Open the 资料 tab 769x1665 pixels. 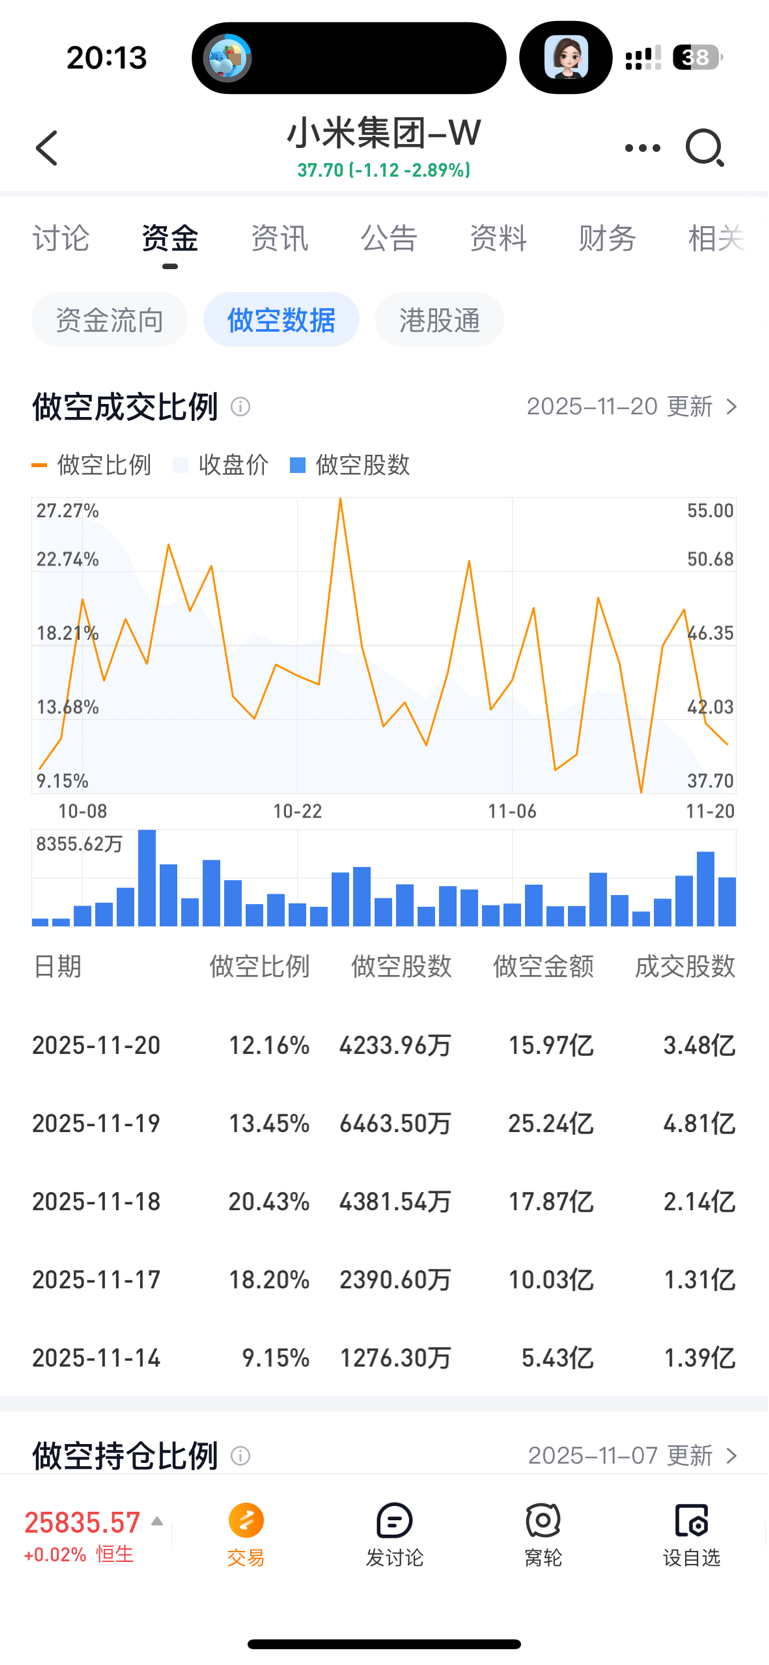tap(498, 238)
